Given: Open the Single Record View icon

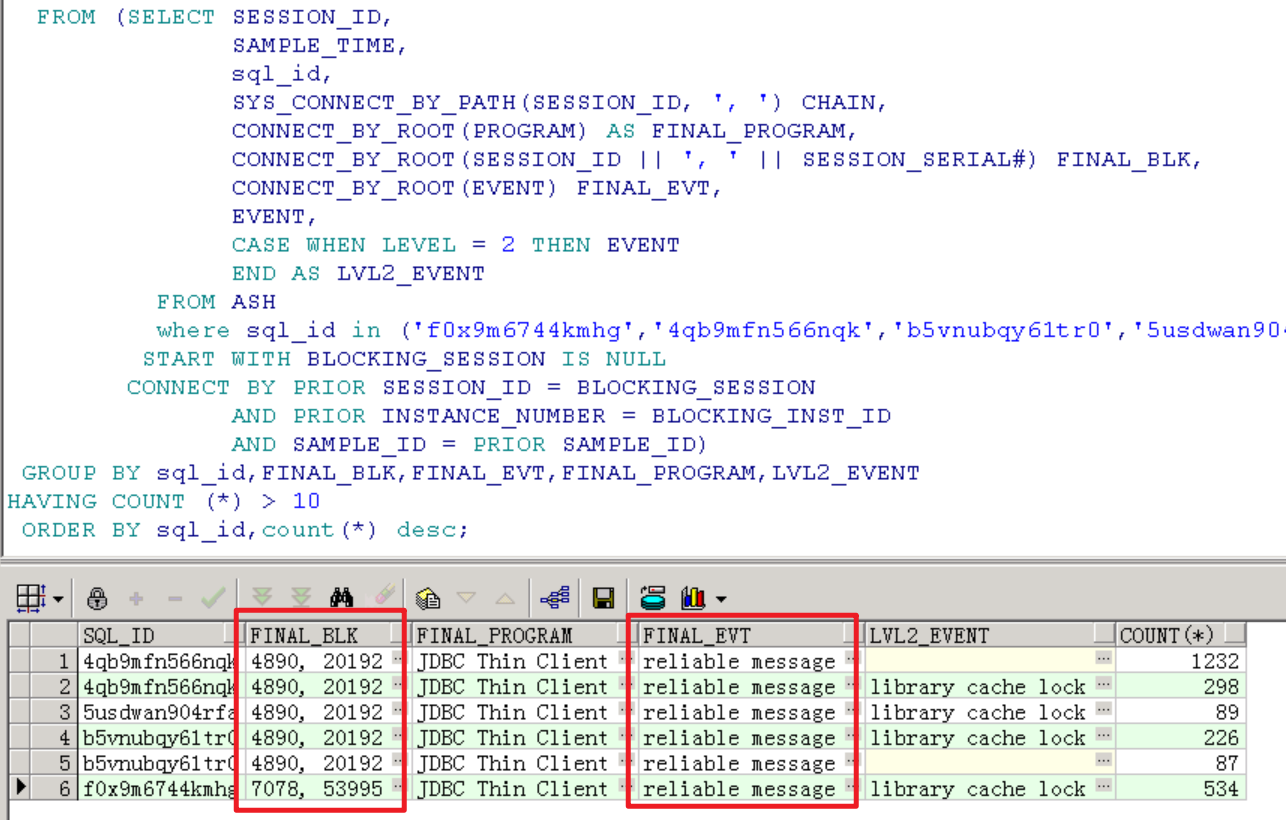Looking at the screenshot, I should click(x=428, y=598).
